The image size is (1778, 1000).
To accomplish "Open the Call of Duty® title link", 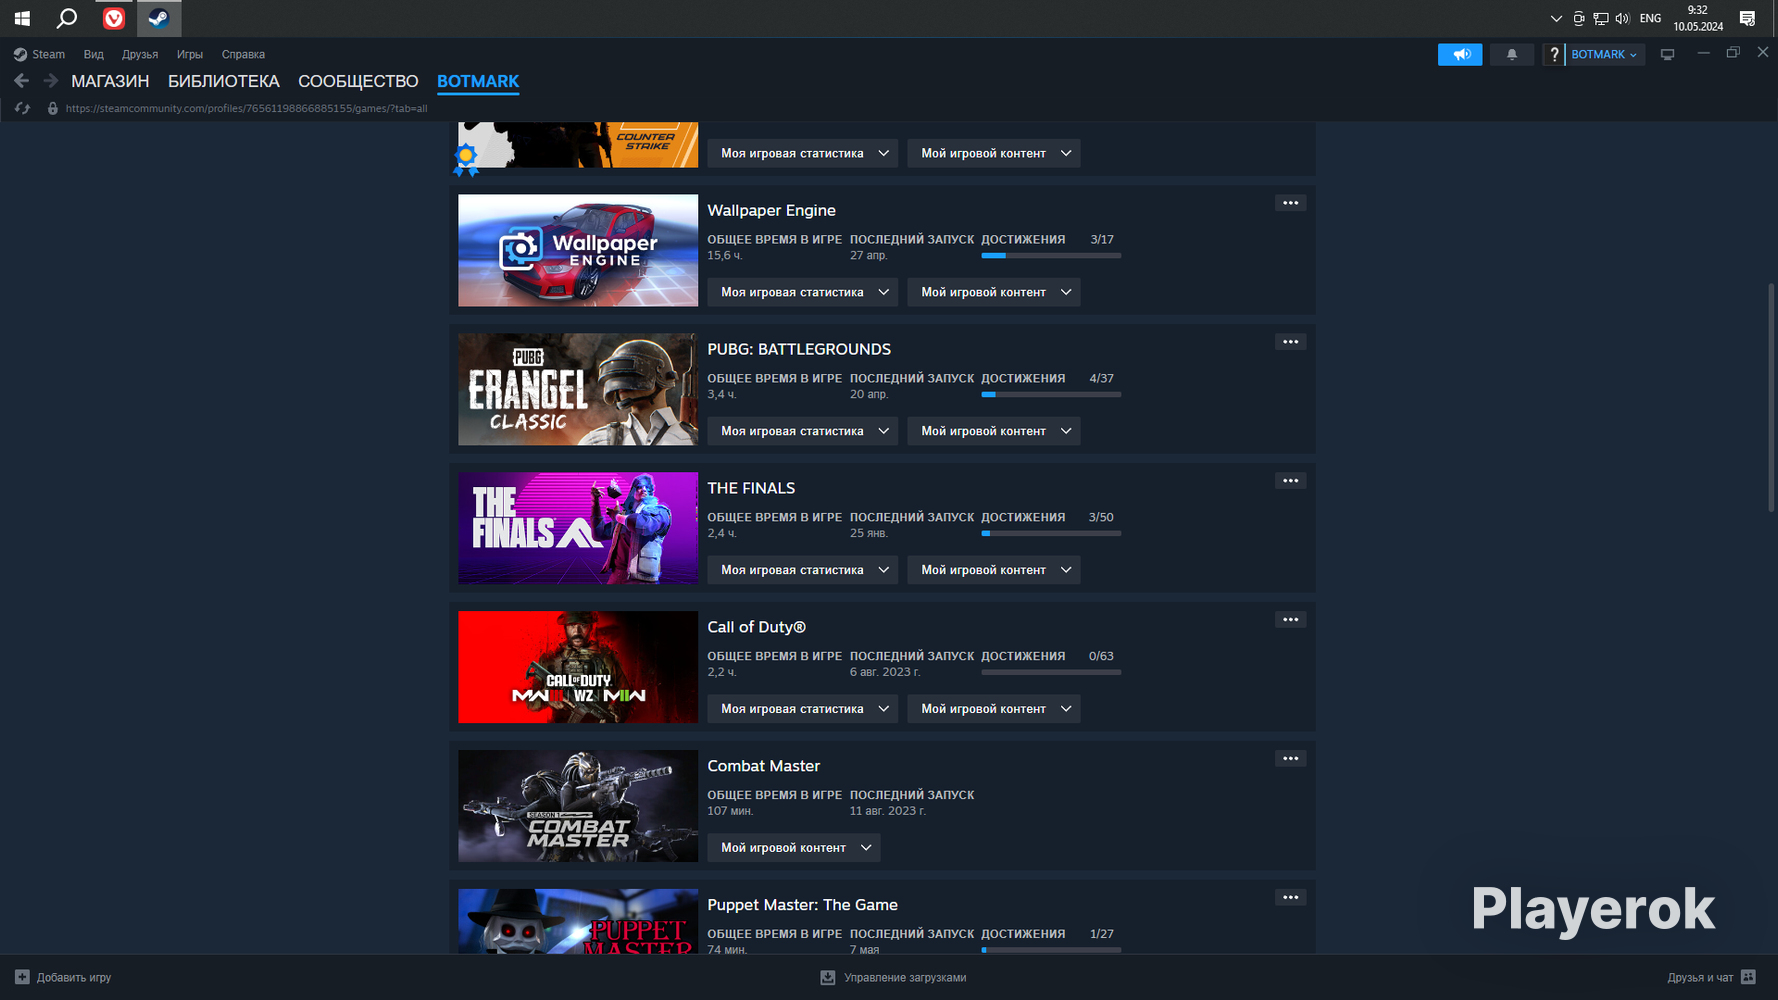I will (x=756, y=627).
